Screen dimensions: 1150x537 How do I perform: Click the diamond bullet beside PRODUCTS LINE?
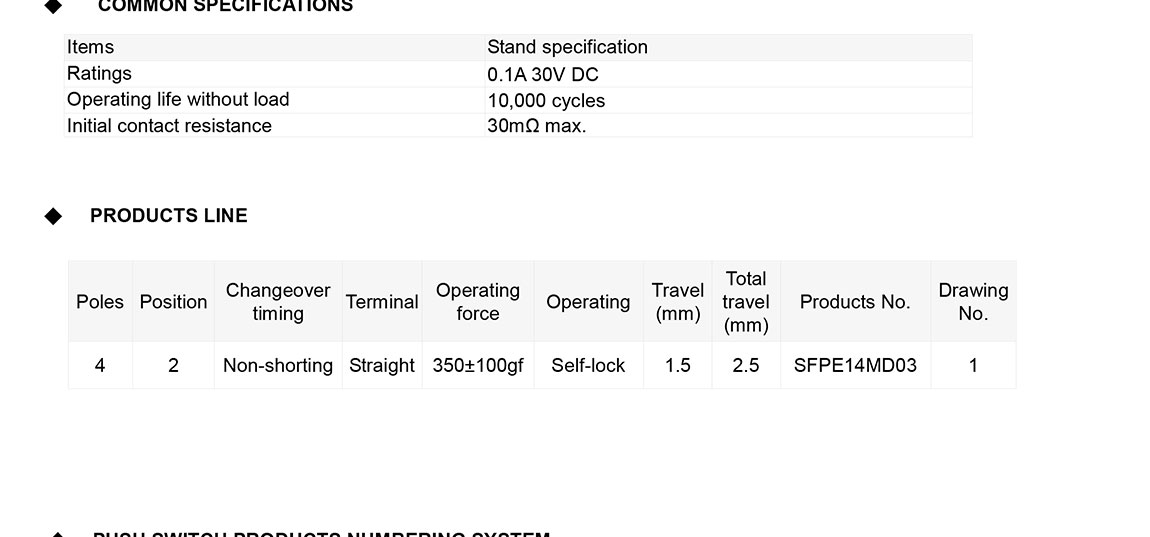(54, 216)
